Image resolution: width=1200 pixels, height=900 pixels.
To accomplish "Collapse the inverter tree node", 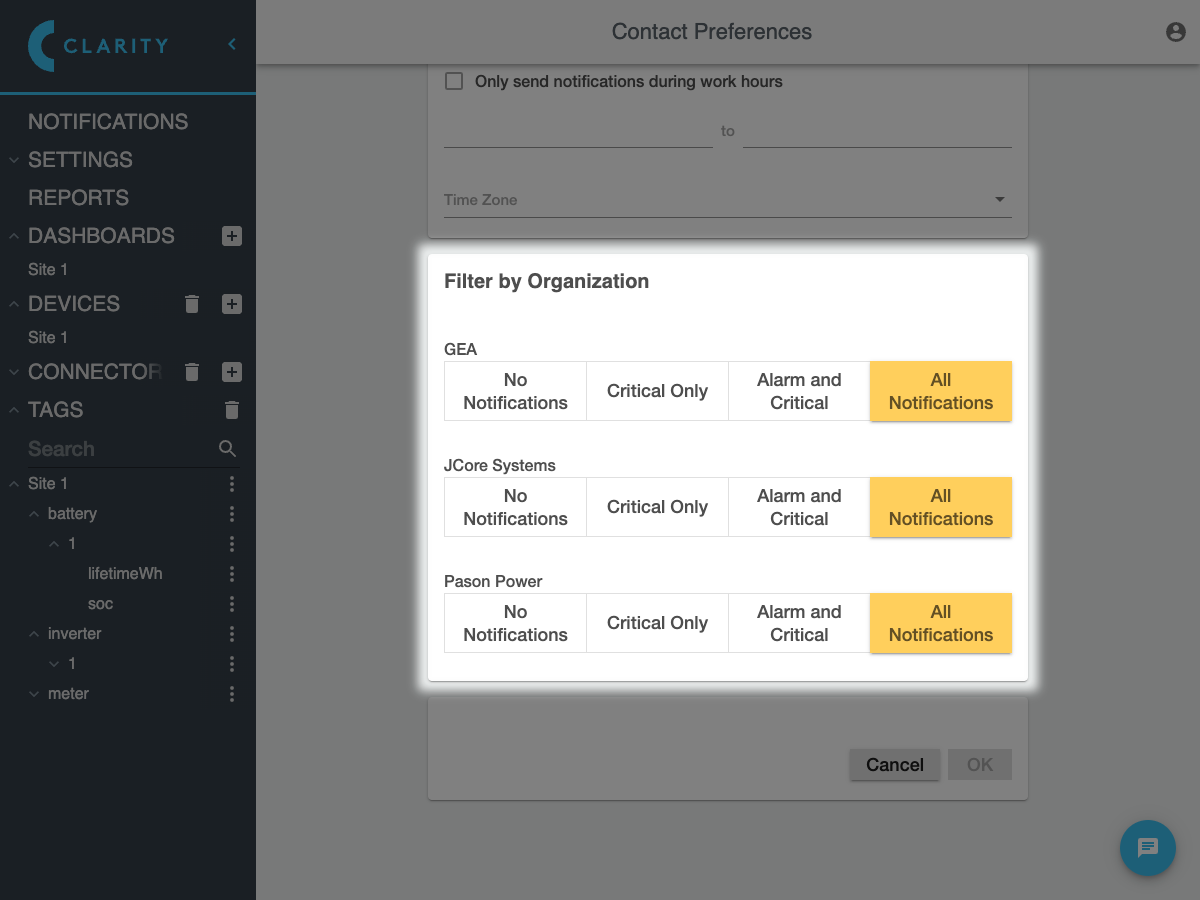I will [x=36, y=634].
